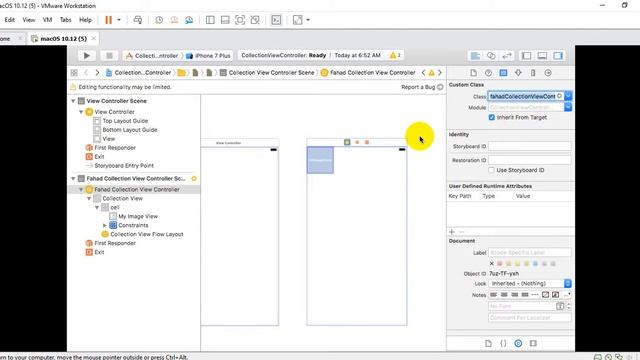640x360 pixels.
Task: Choose the blue label color swatch
Action: point(535,264)
